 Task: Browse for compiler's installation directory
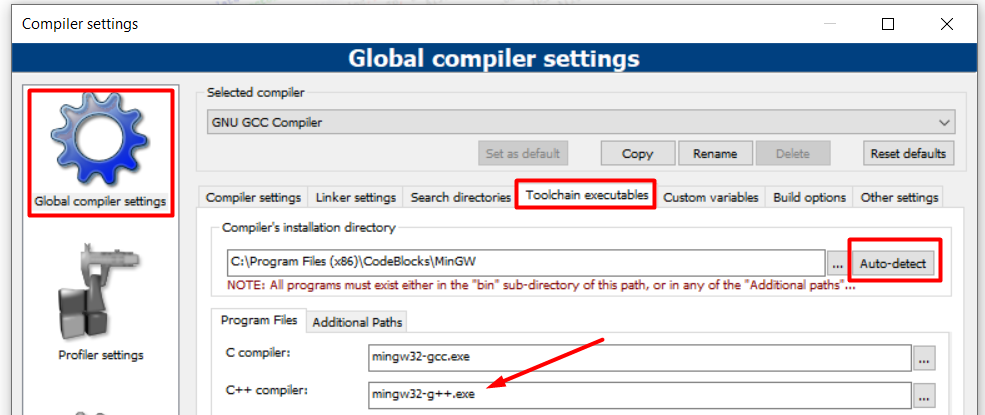tap(839, 264)
